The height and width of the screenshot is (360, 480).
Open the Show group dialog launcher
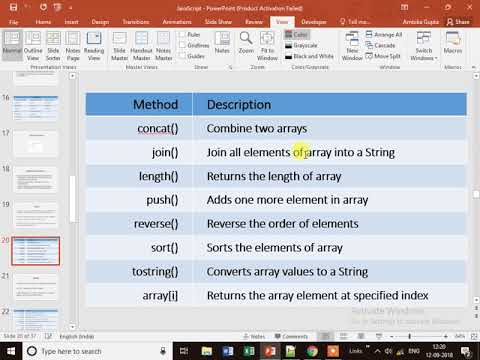tap(230, 67)
